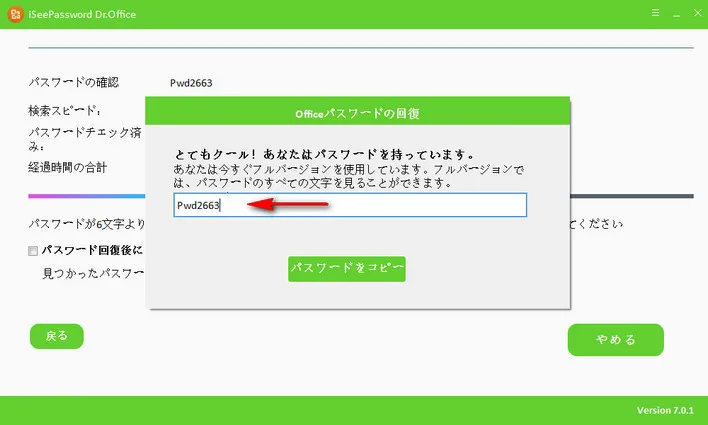Click the やめる button

pos(615,340)
